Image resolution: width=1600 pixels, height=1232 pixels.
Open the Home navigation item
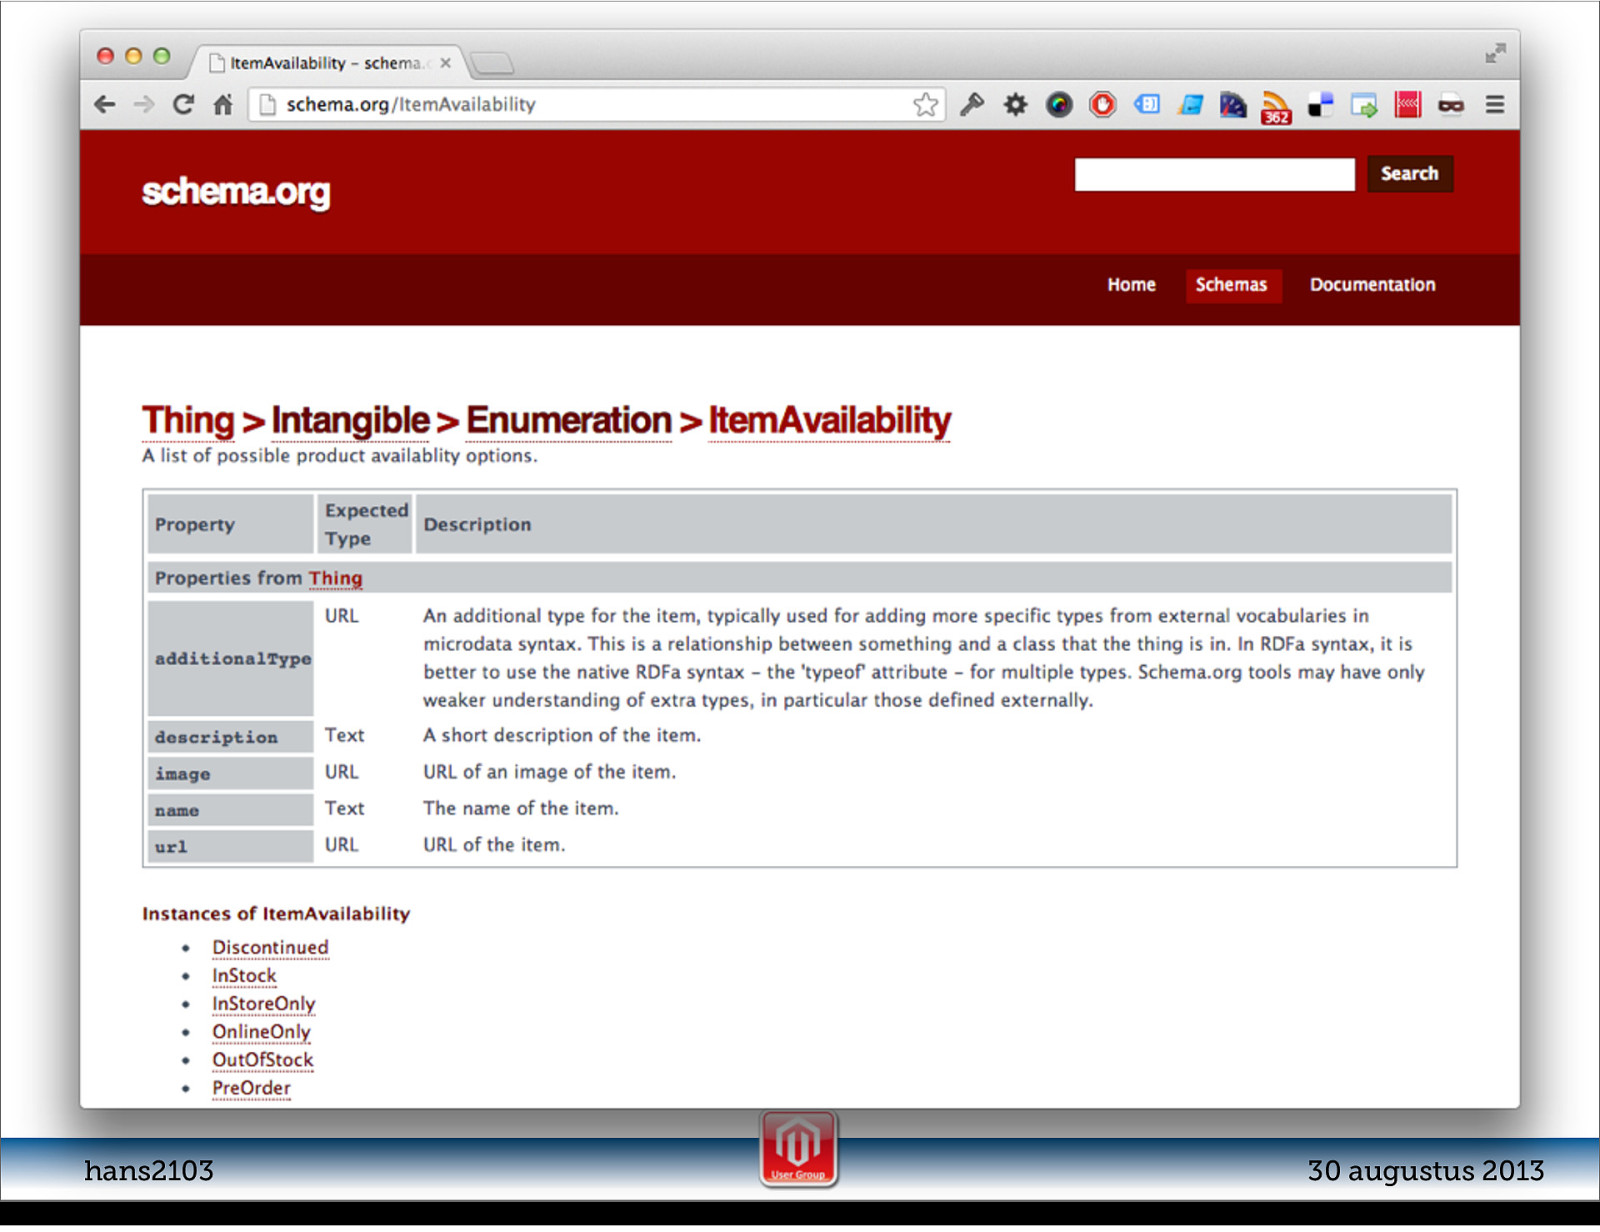click(x=1131, y=285)
